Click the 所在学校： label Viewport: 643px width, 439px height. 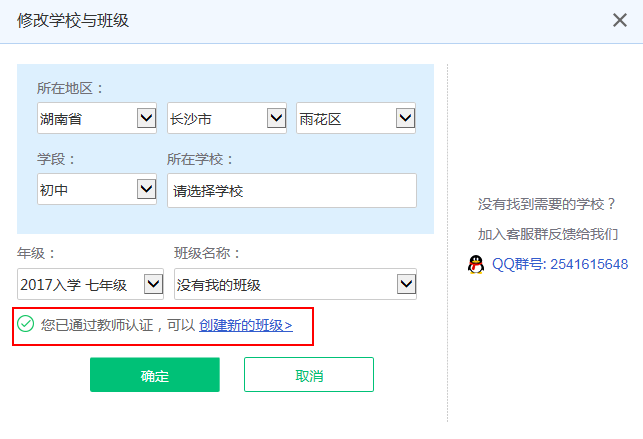tap(200, 159)
